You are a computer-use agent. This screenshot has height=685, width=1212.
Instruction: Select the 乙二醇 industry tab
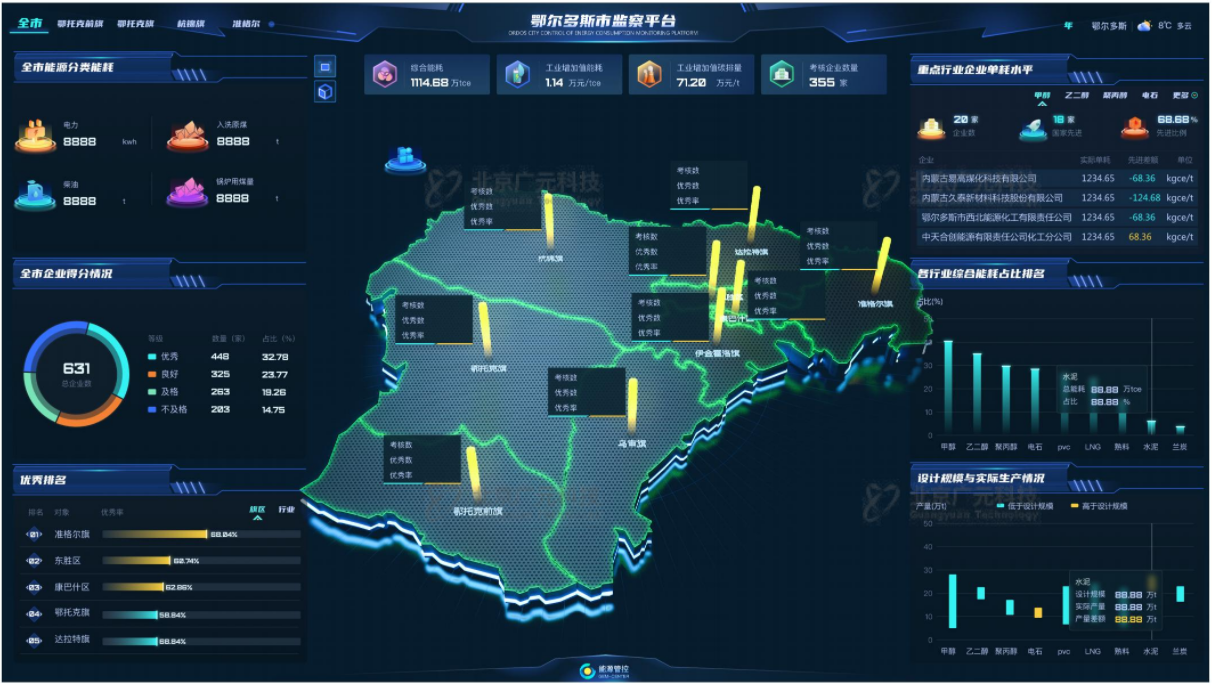pyautogui.click(x=1076, y=96)
